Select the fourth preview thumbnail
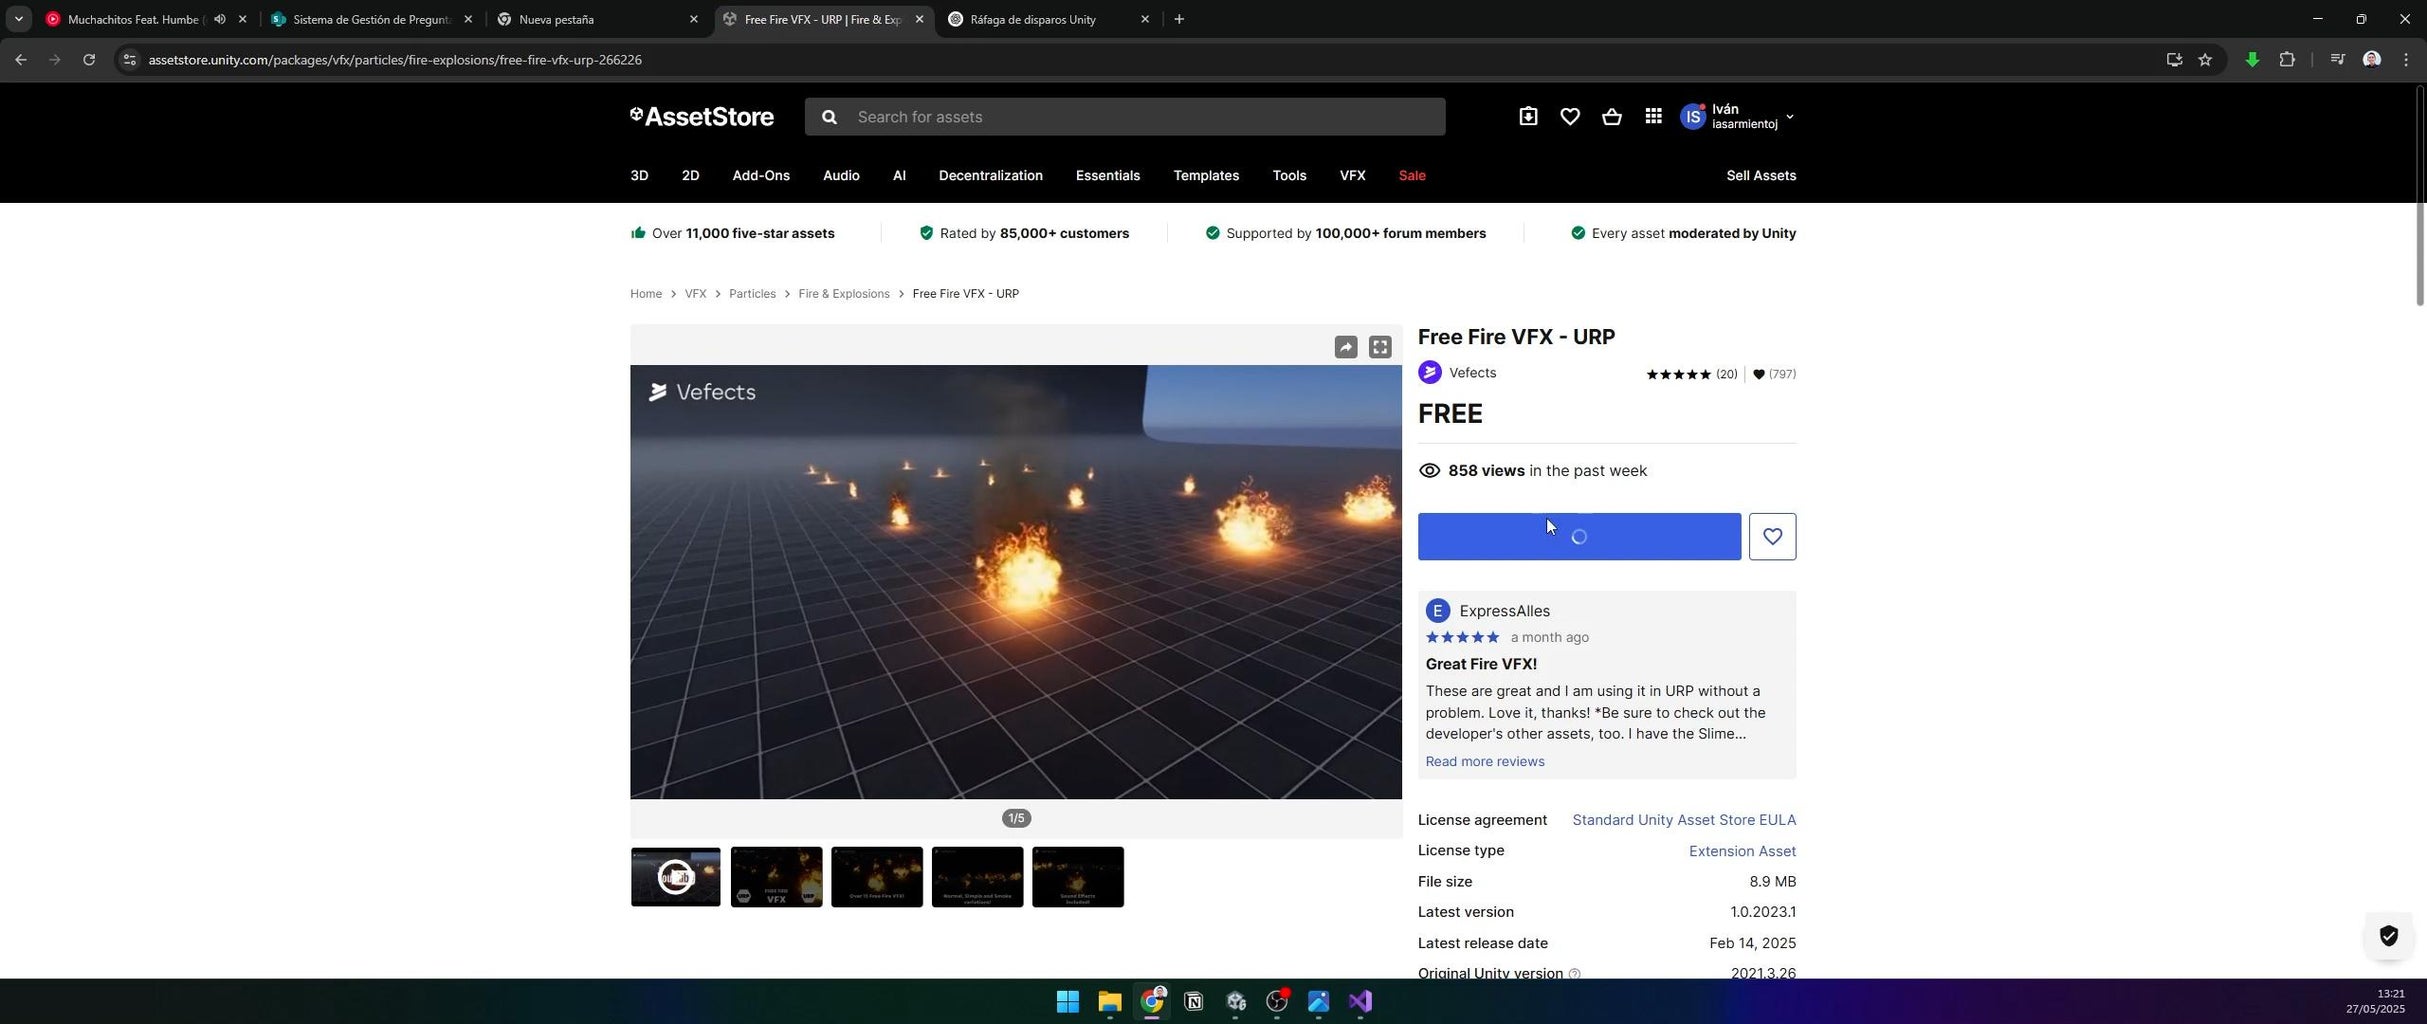2427x1024 pixels. 977,877
